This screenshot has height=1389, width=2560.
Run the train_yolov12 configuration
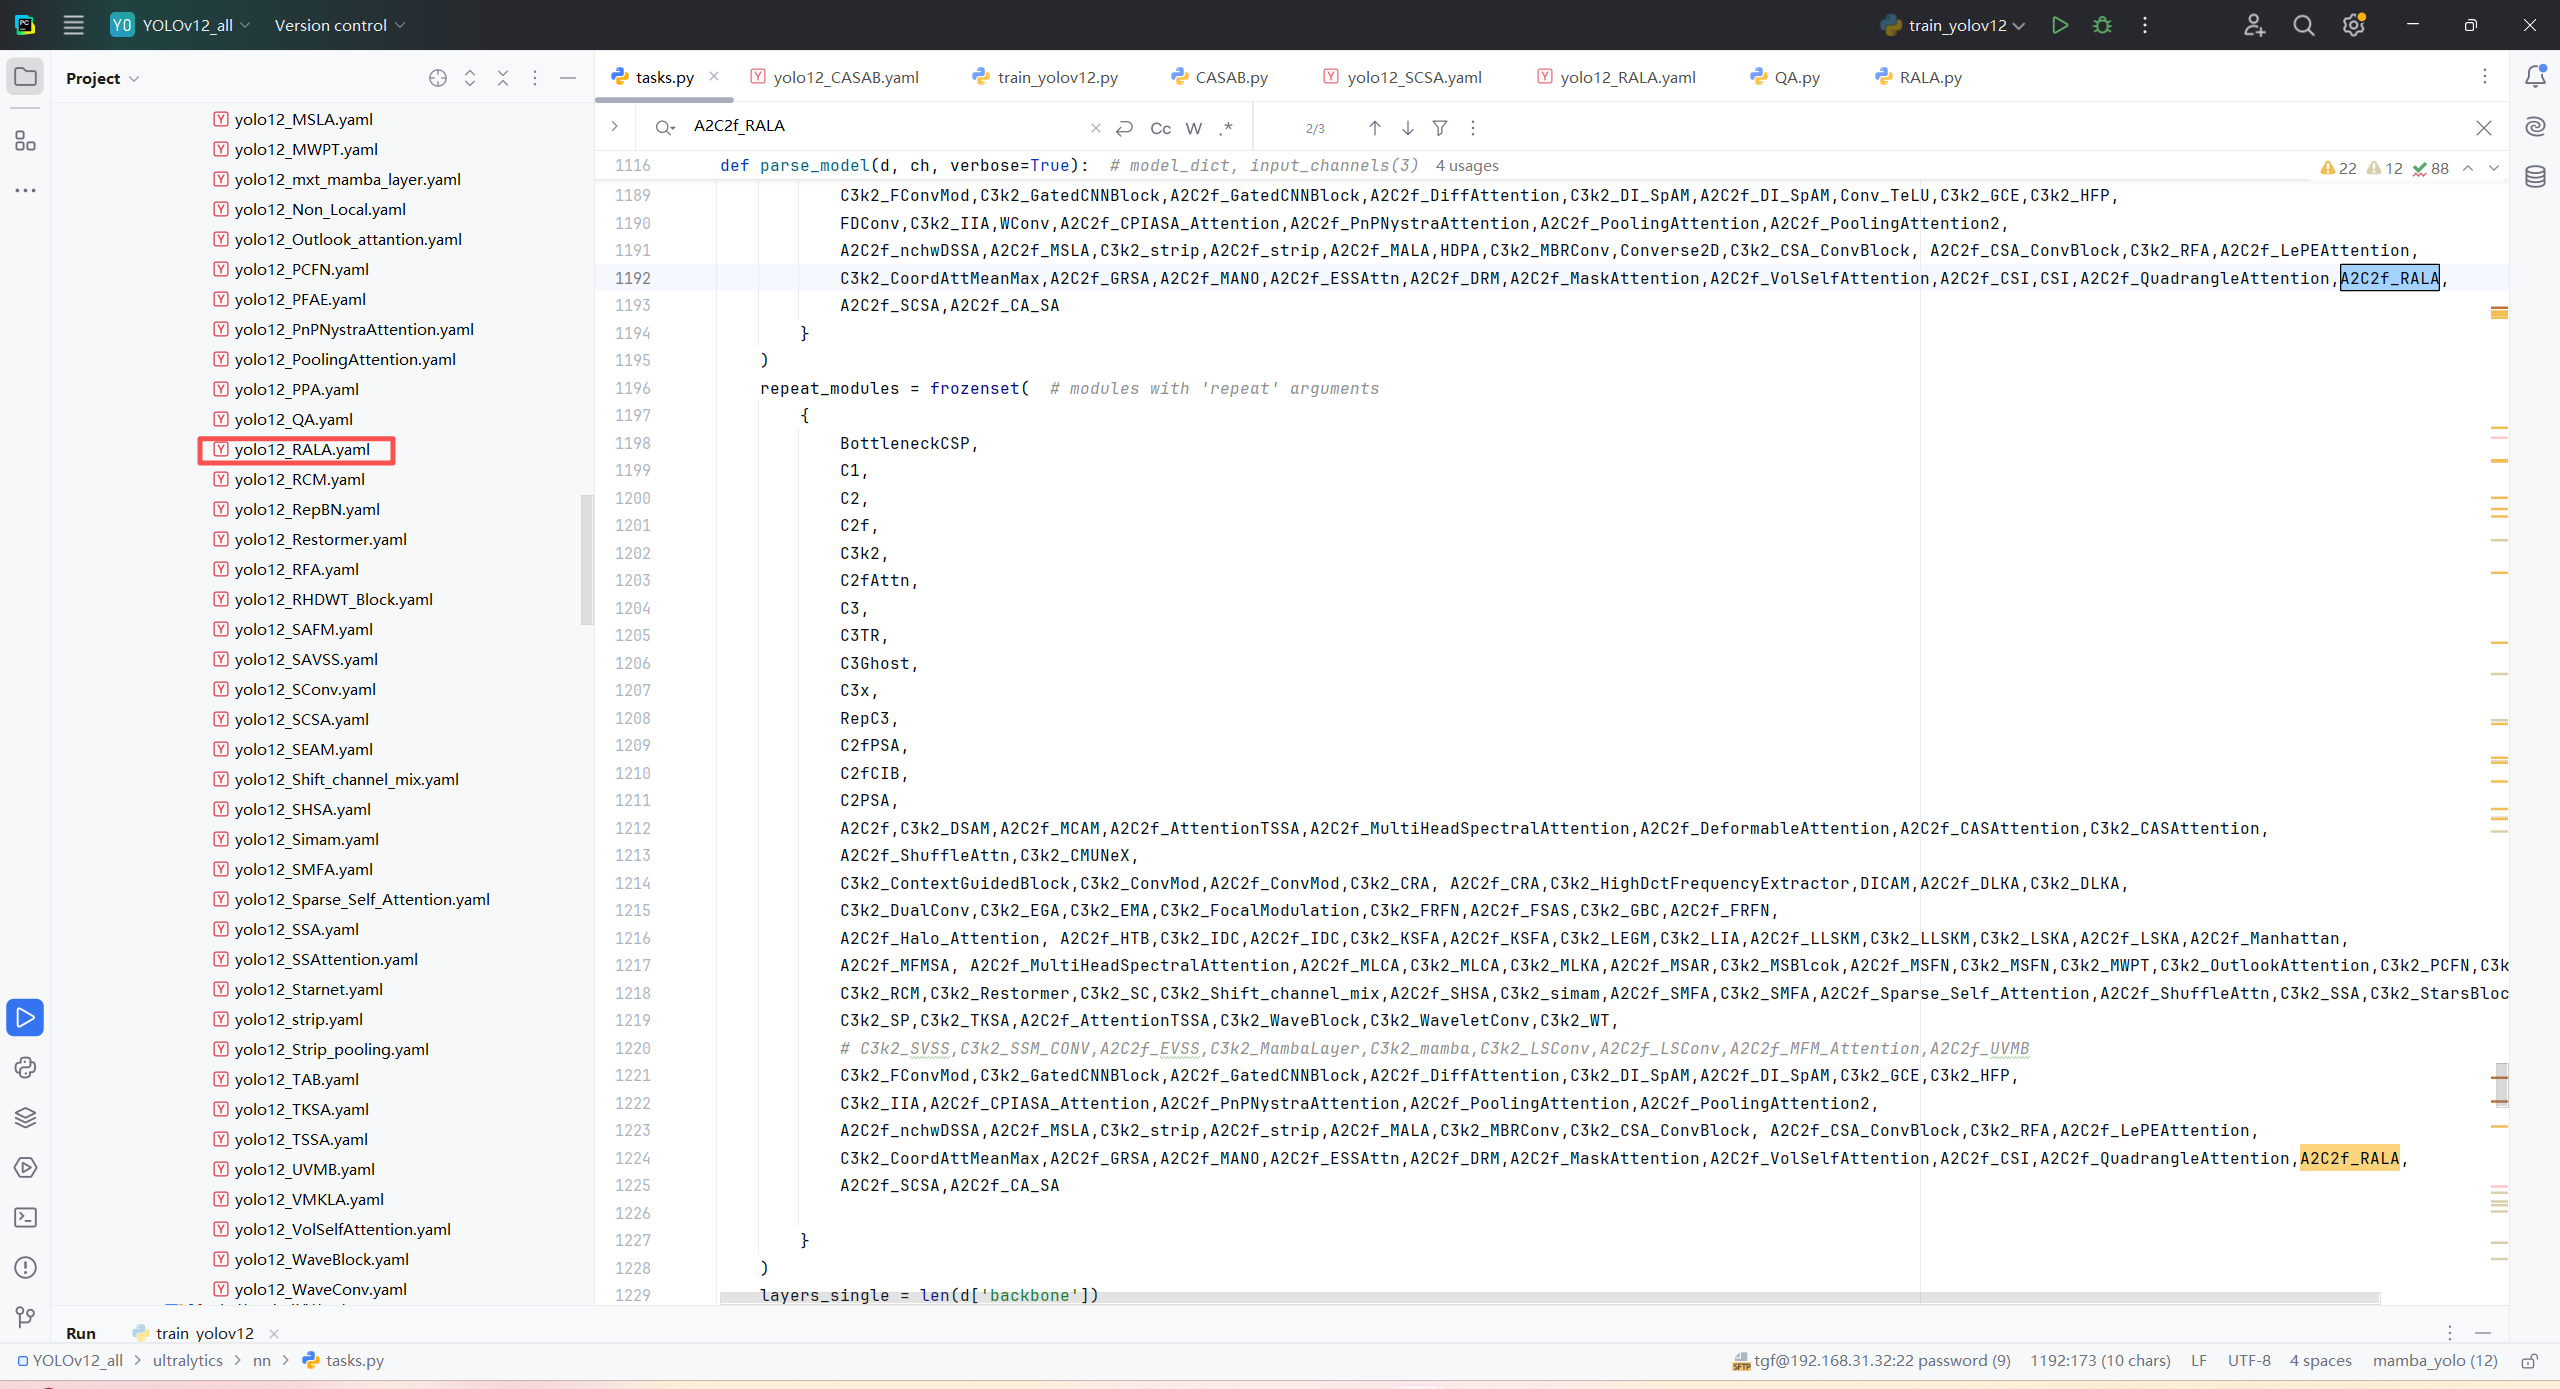coord(2059,25)
